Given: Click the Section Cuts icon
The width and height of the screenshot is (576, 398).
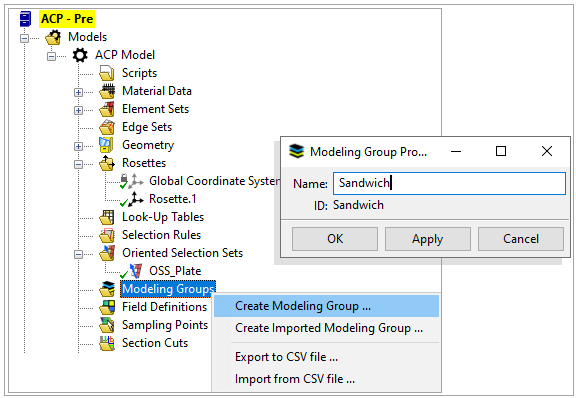Looking at the screenshot, I should click(x=107, y=343).
